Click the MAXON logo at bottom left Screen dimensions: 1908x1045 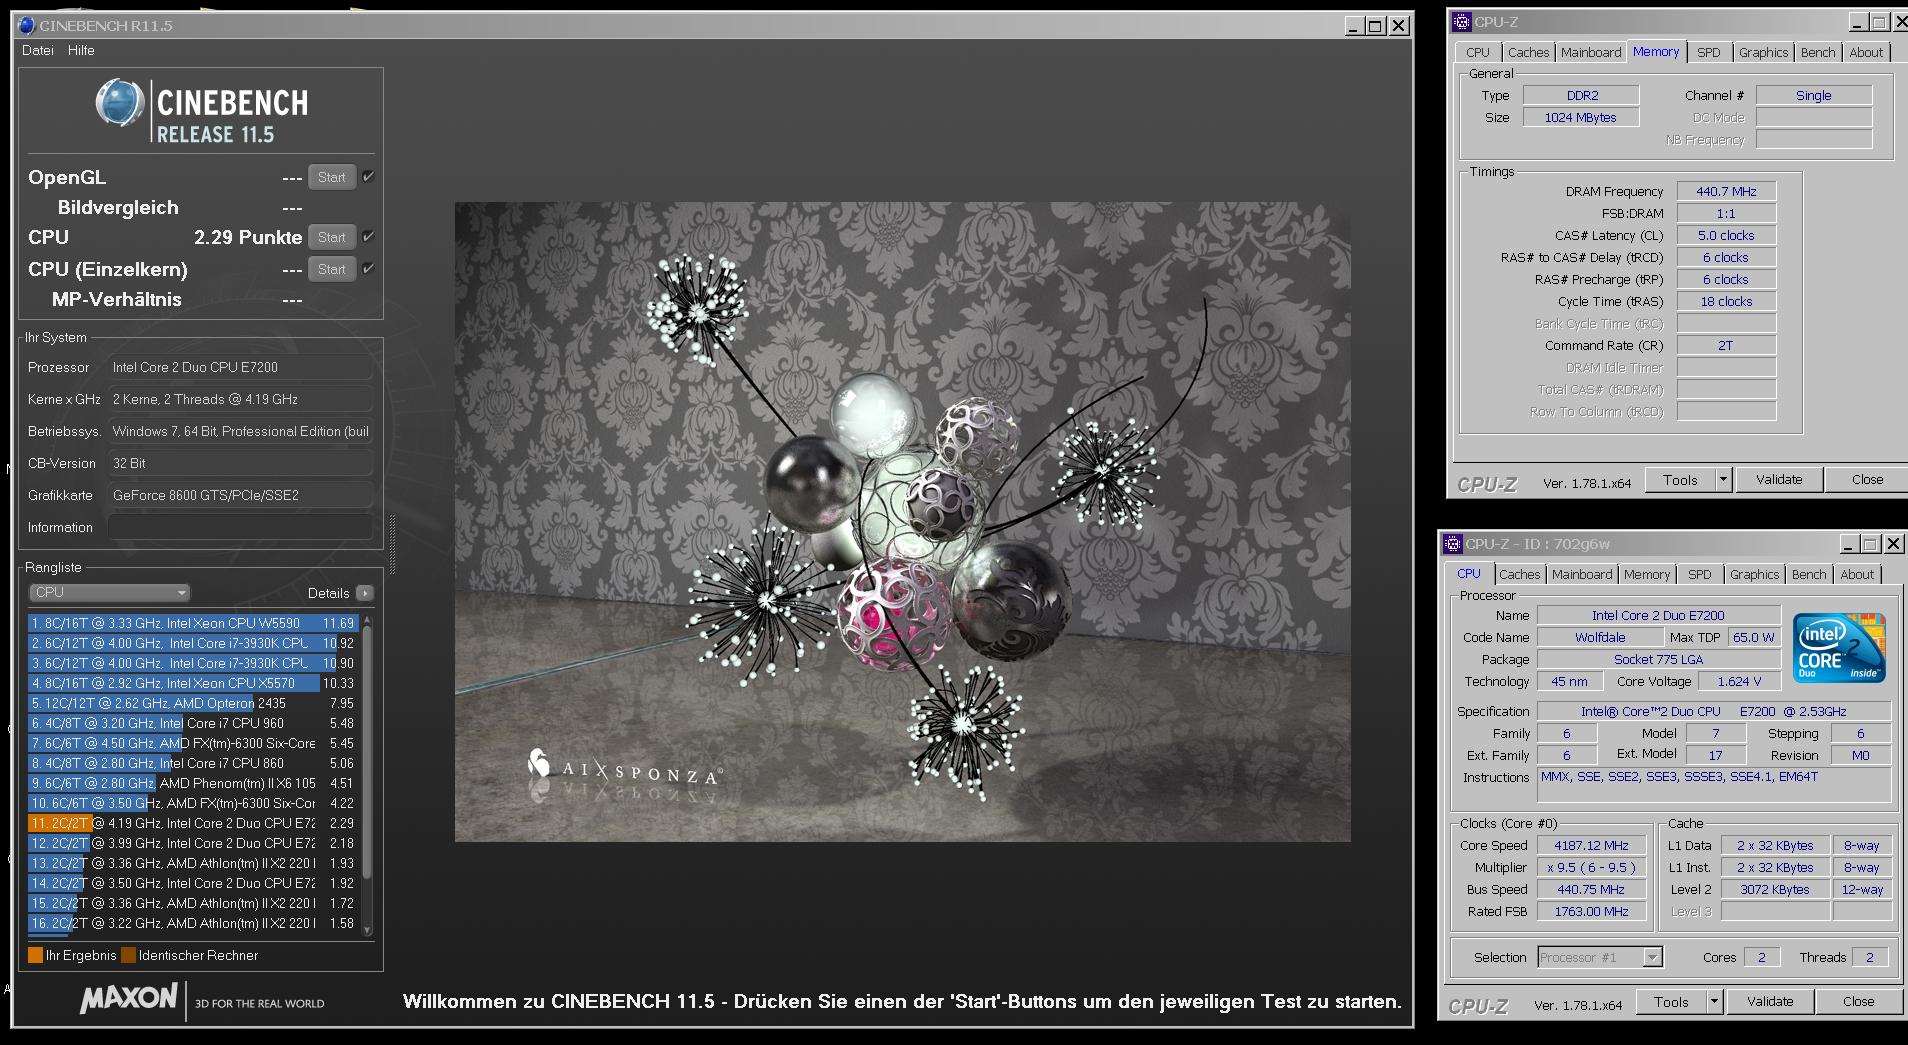point(129,998)
